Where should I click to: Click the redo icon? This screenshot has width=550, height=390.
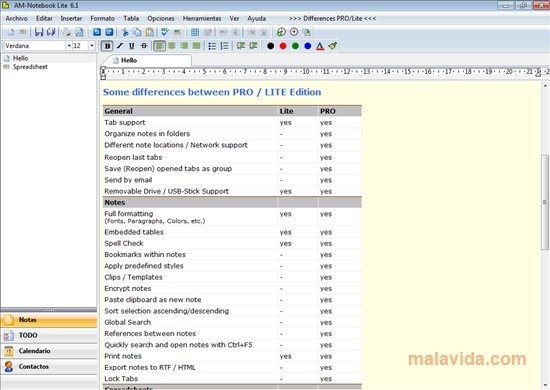tap(109, 32)
